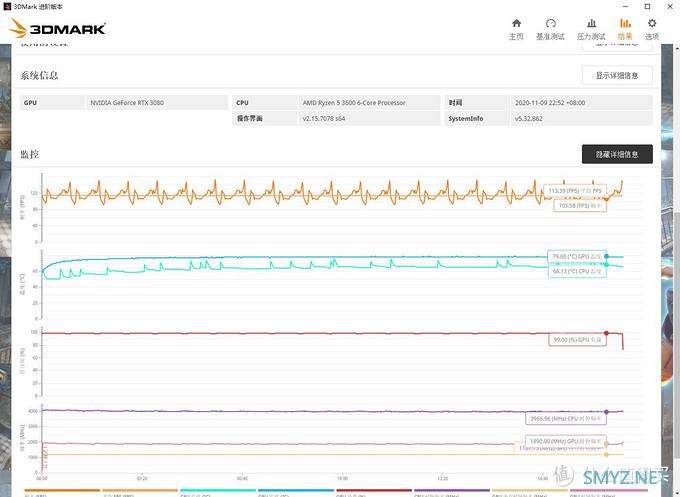680x497 pixels.
Task: Toggle the purple legend bar series
Action: tap(452, 490)
